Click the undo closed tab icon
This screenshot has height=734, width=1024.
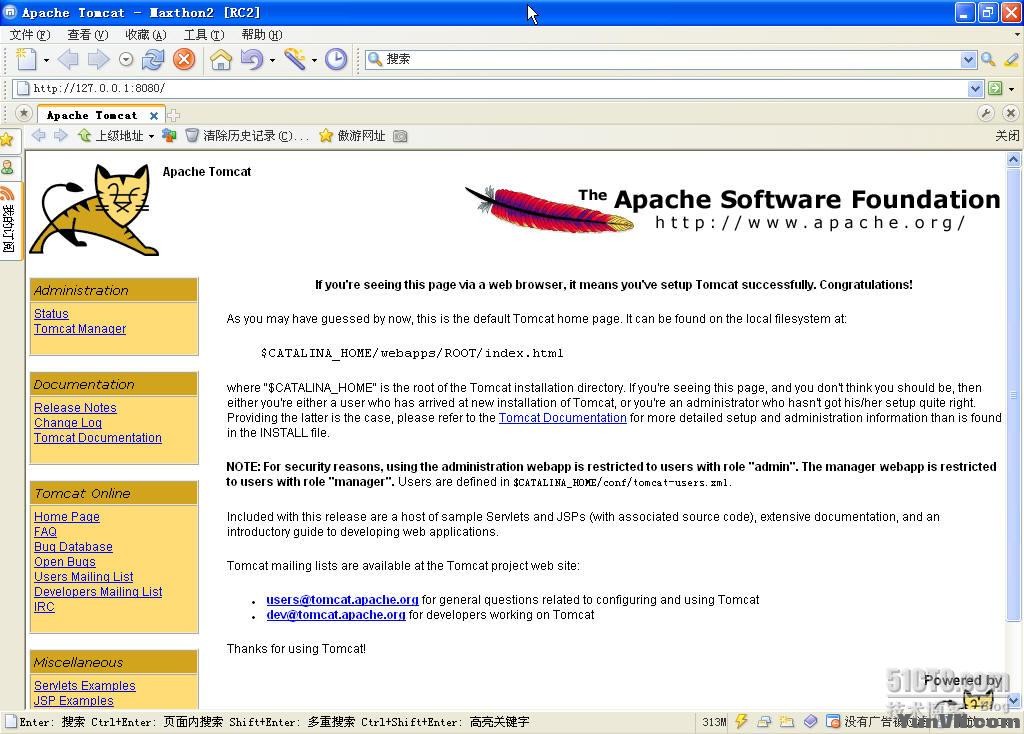(252, 59)
